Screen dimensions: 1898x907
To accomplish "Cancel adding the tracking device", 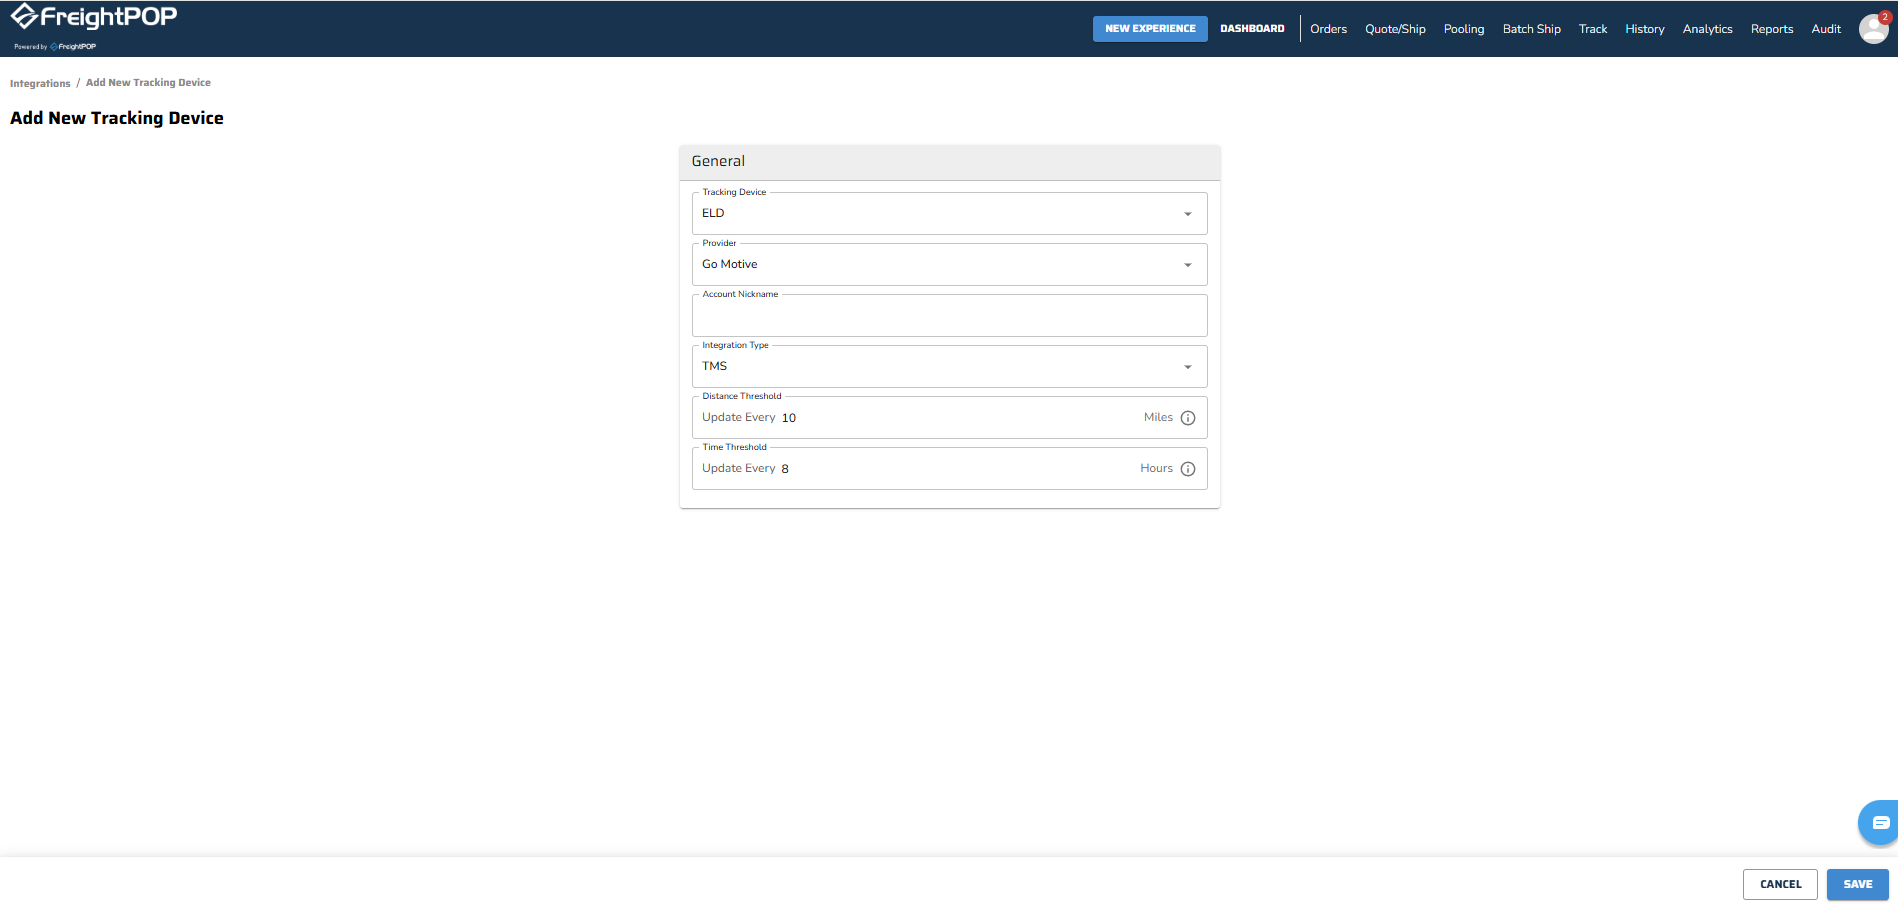I will pos(1780,884).
